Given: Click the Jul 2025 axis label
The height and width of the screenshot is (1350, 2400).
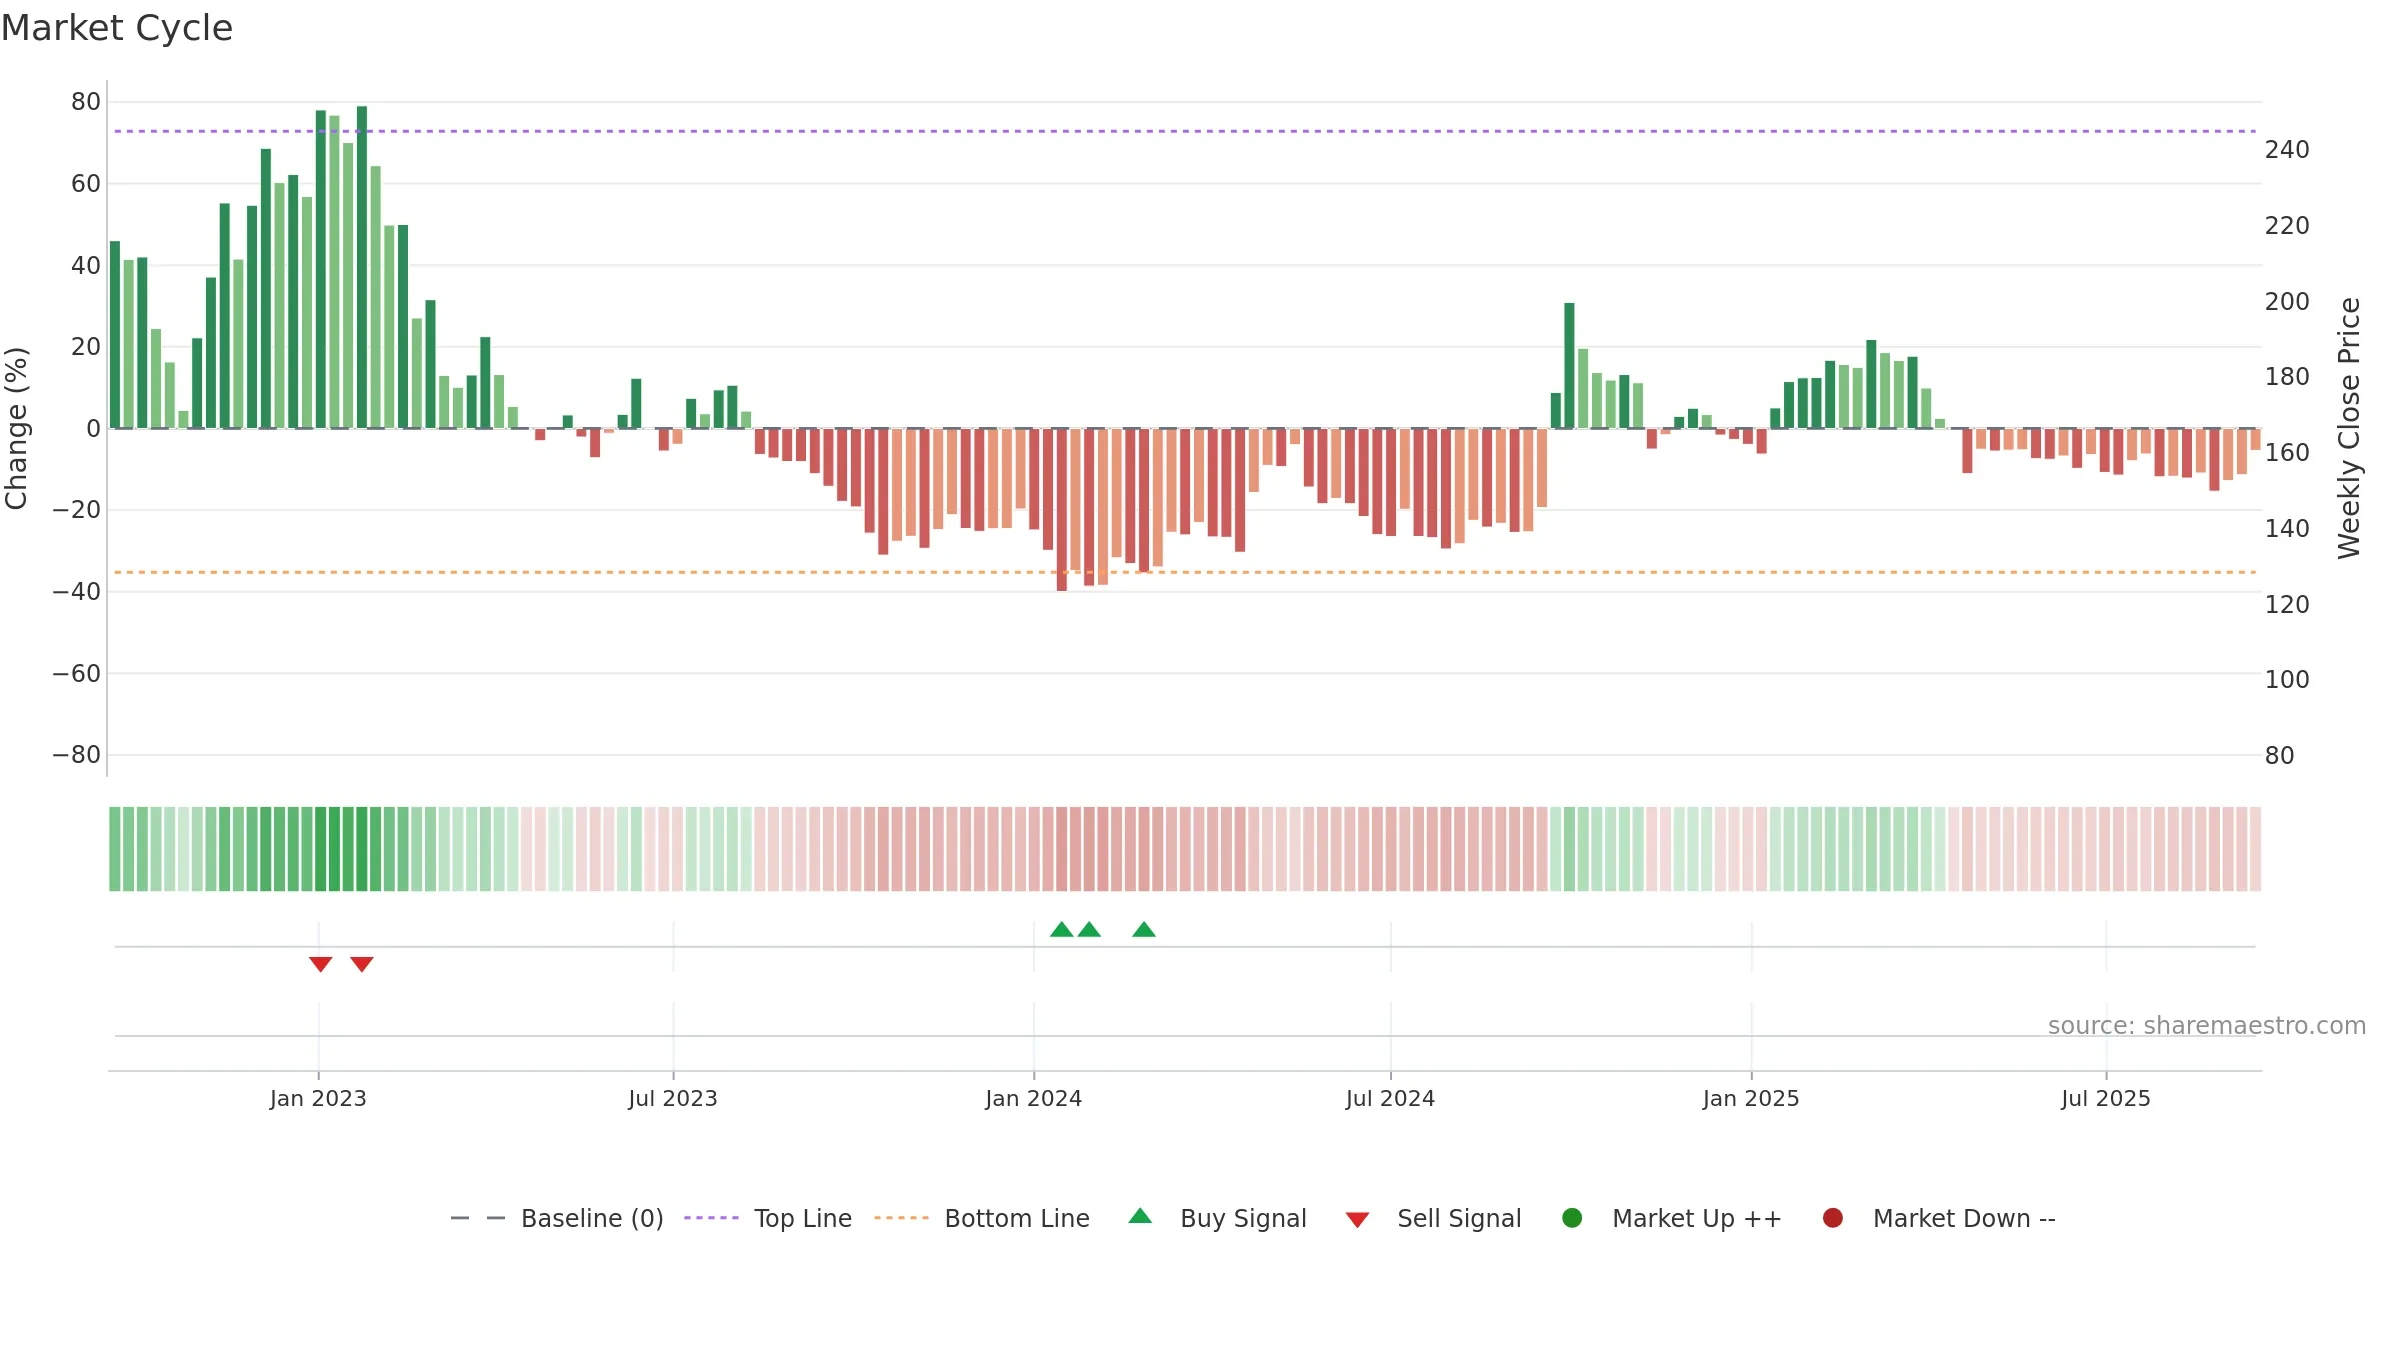Looking at the screenshot, I should coord(2106,1099).
